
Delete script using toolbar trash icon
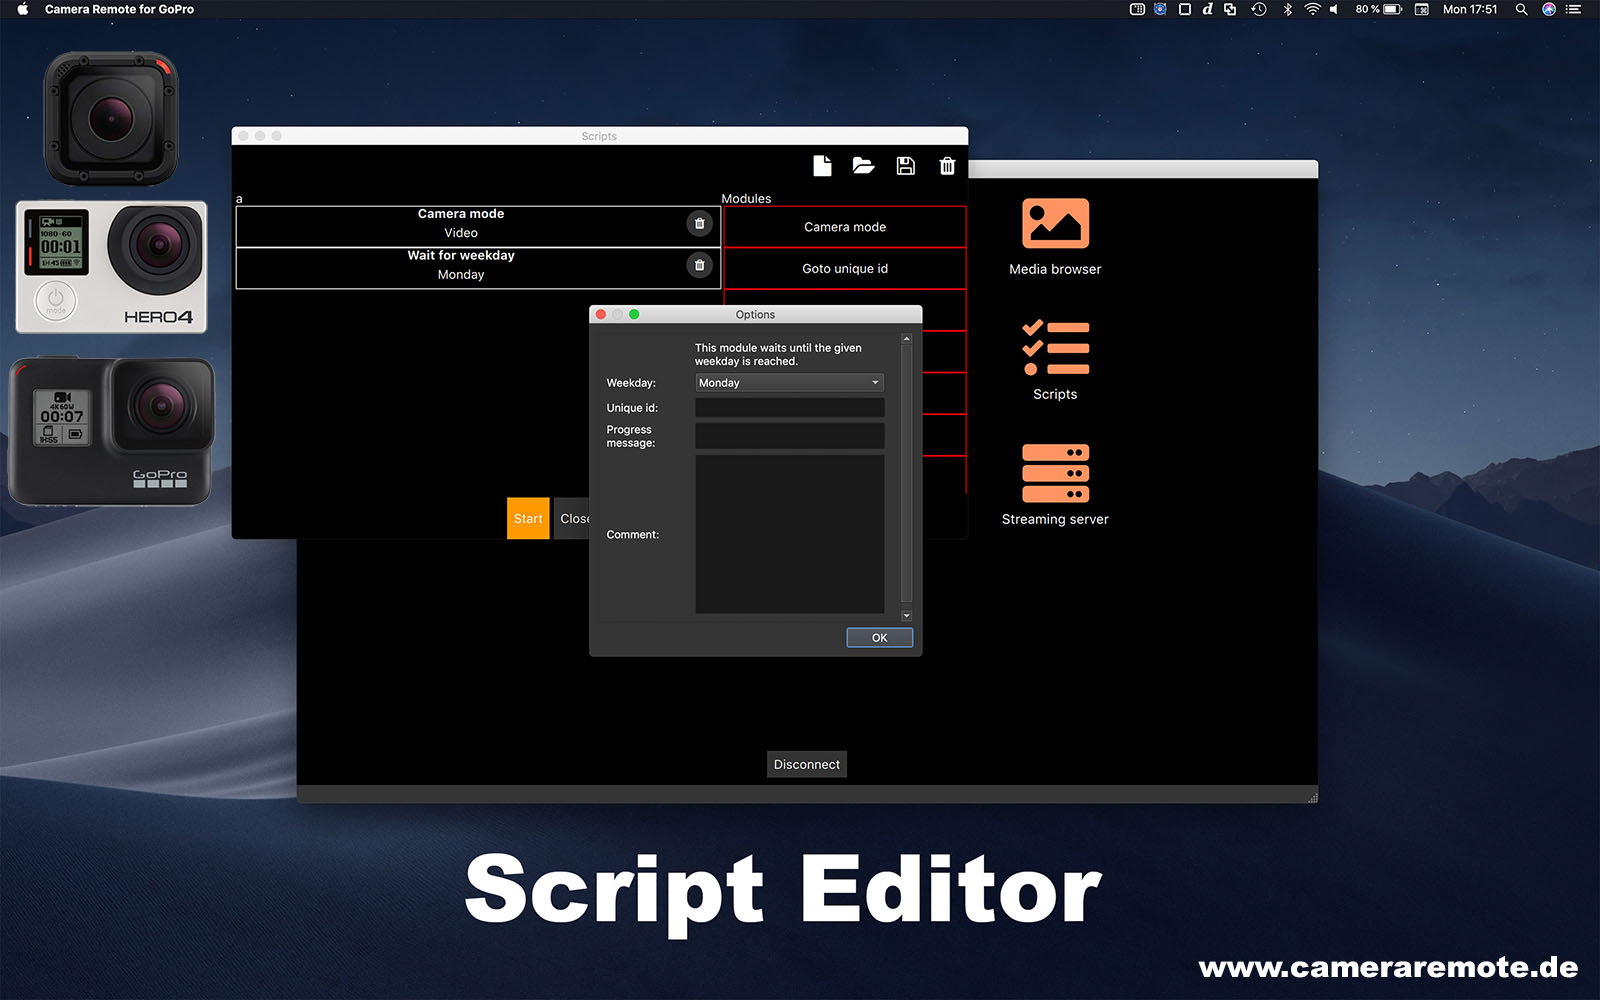(947, 166)
